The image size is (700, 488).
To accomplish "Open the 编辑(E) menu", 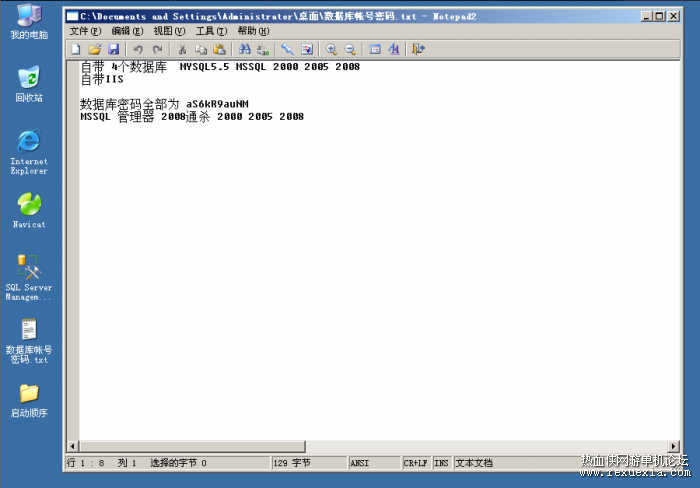I will click(x=127, y=31).
